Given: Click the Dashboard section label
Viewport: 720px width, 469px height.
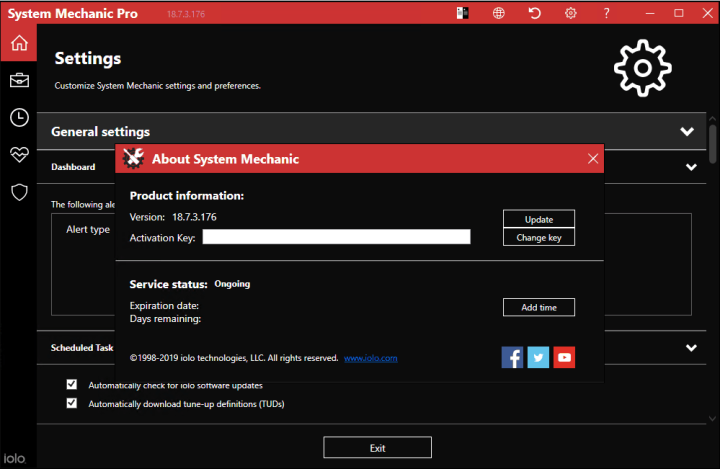Looking at the screenshot, I should coord(73,167).
